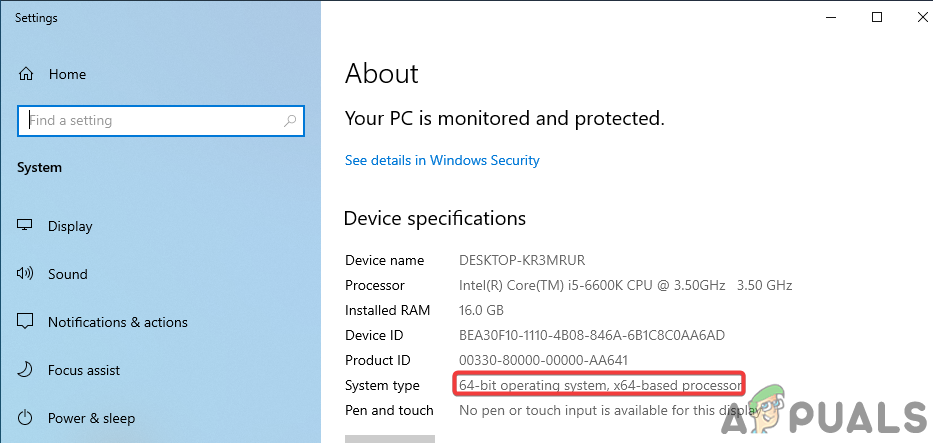The image size is (933, 443).
Task: Close the Settings window
Action: [922, 17]
